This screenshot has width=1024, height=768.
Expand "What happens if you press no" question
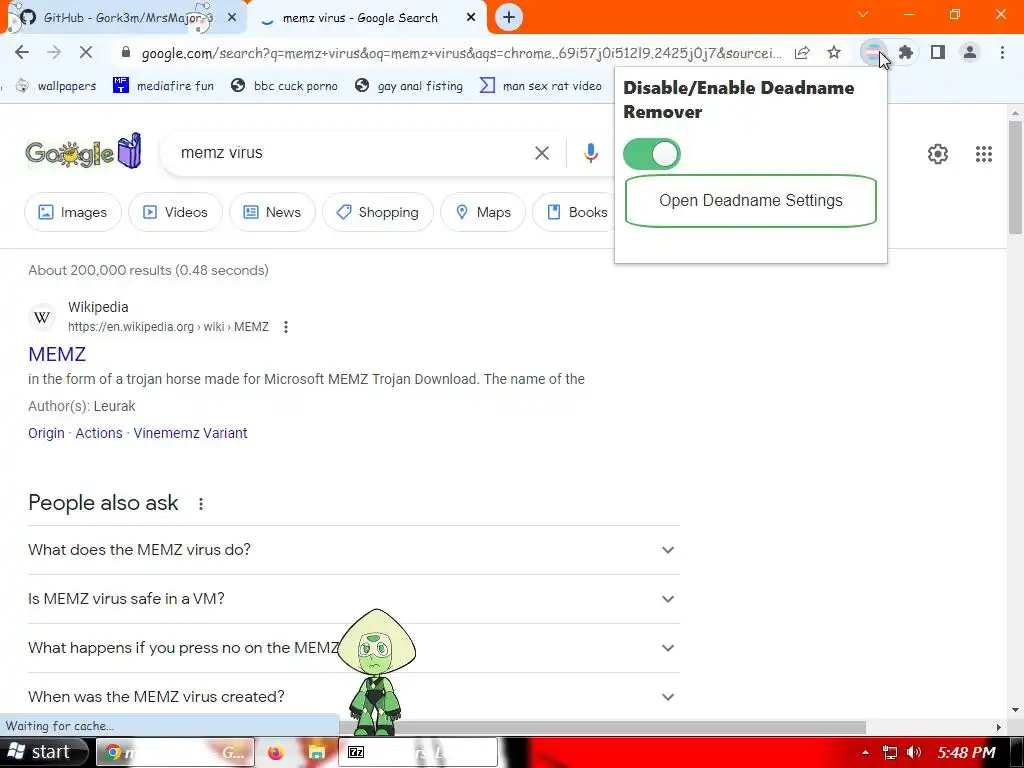pyautogui.click(x=354, y=648)
